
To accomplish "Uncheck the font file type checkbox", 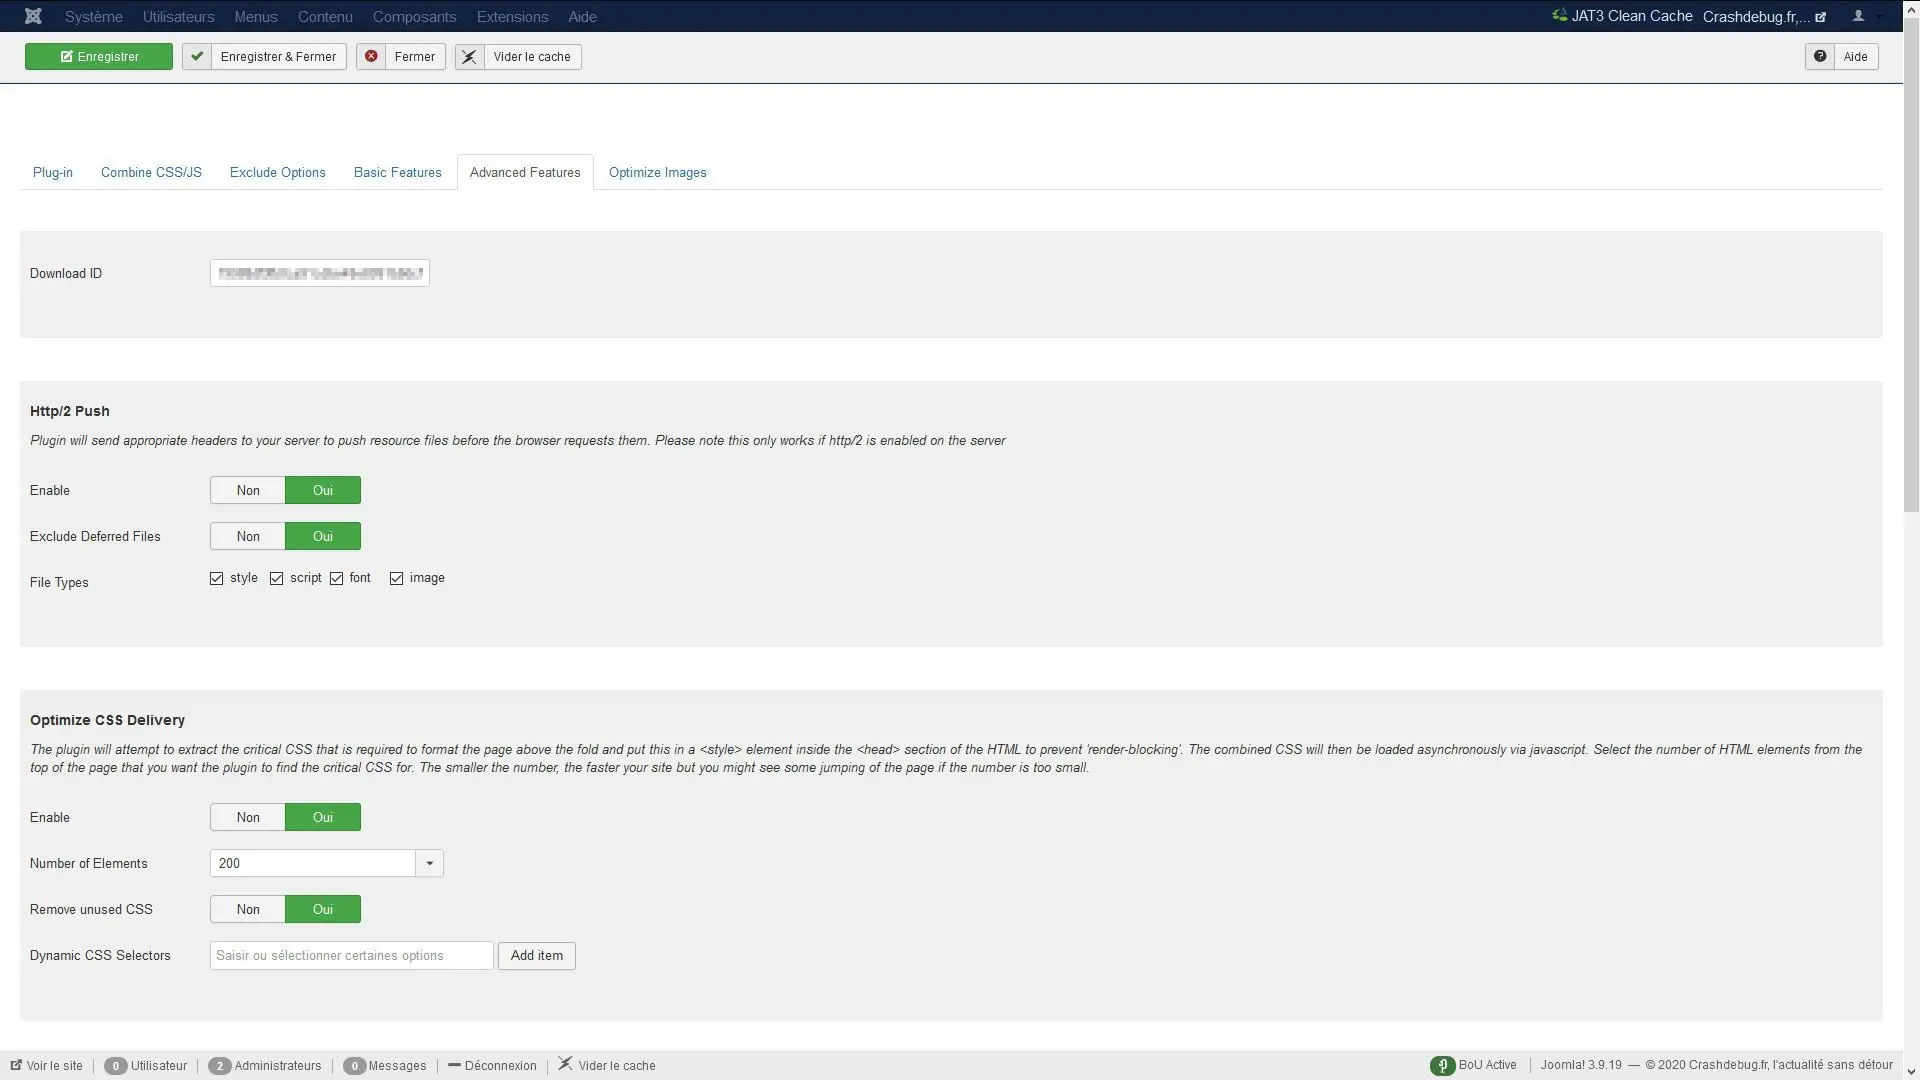I will pyautogui.click(x=336, y=578).
